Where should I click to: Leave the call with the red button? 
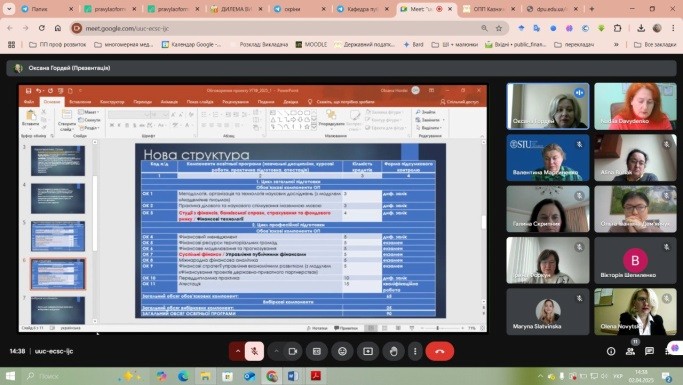click(x=440, y=351)
